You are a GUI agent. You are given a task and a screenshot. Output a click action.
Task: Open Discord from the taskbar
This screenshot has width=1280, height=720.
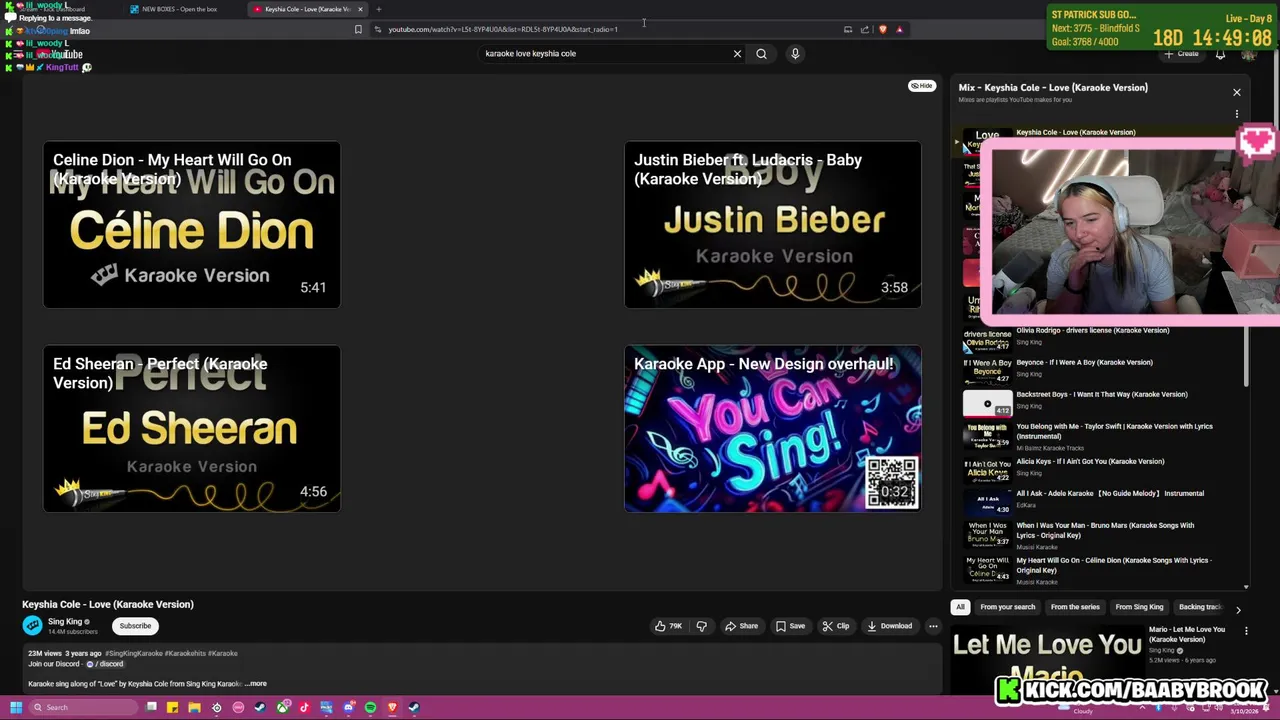point(348,708)
